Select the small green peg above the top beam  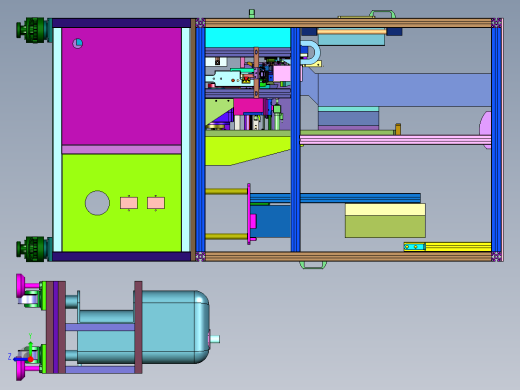pyautogui.click(x=252, y=13)
